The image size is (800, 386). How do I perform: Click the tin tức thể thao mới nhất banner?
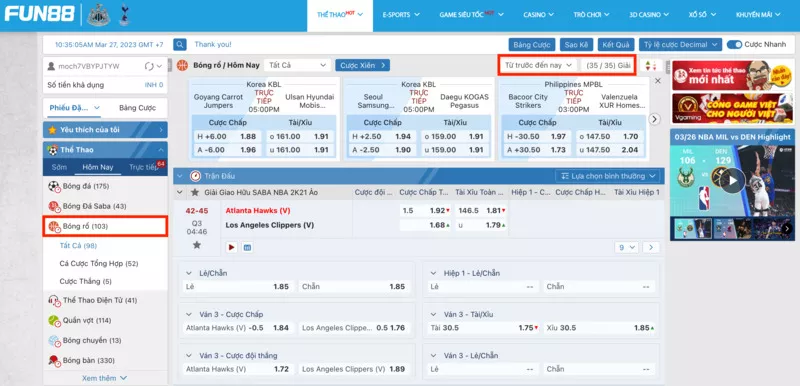(732, 75)
